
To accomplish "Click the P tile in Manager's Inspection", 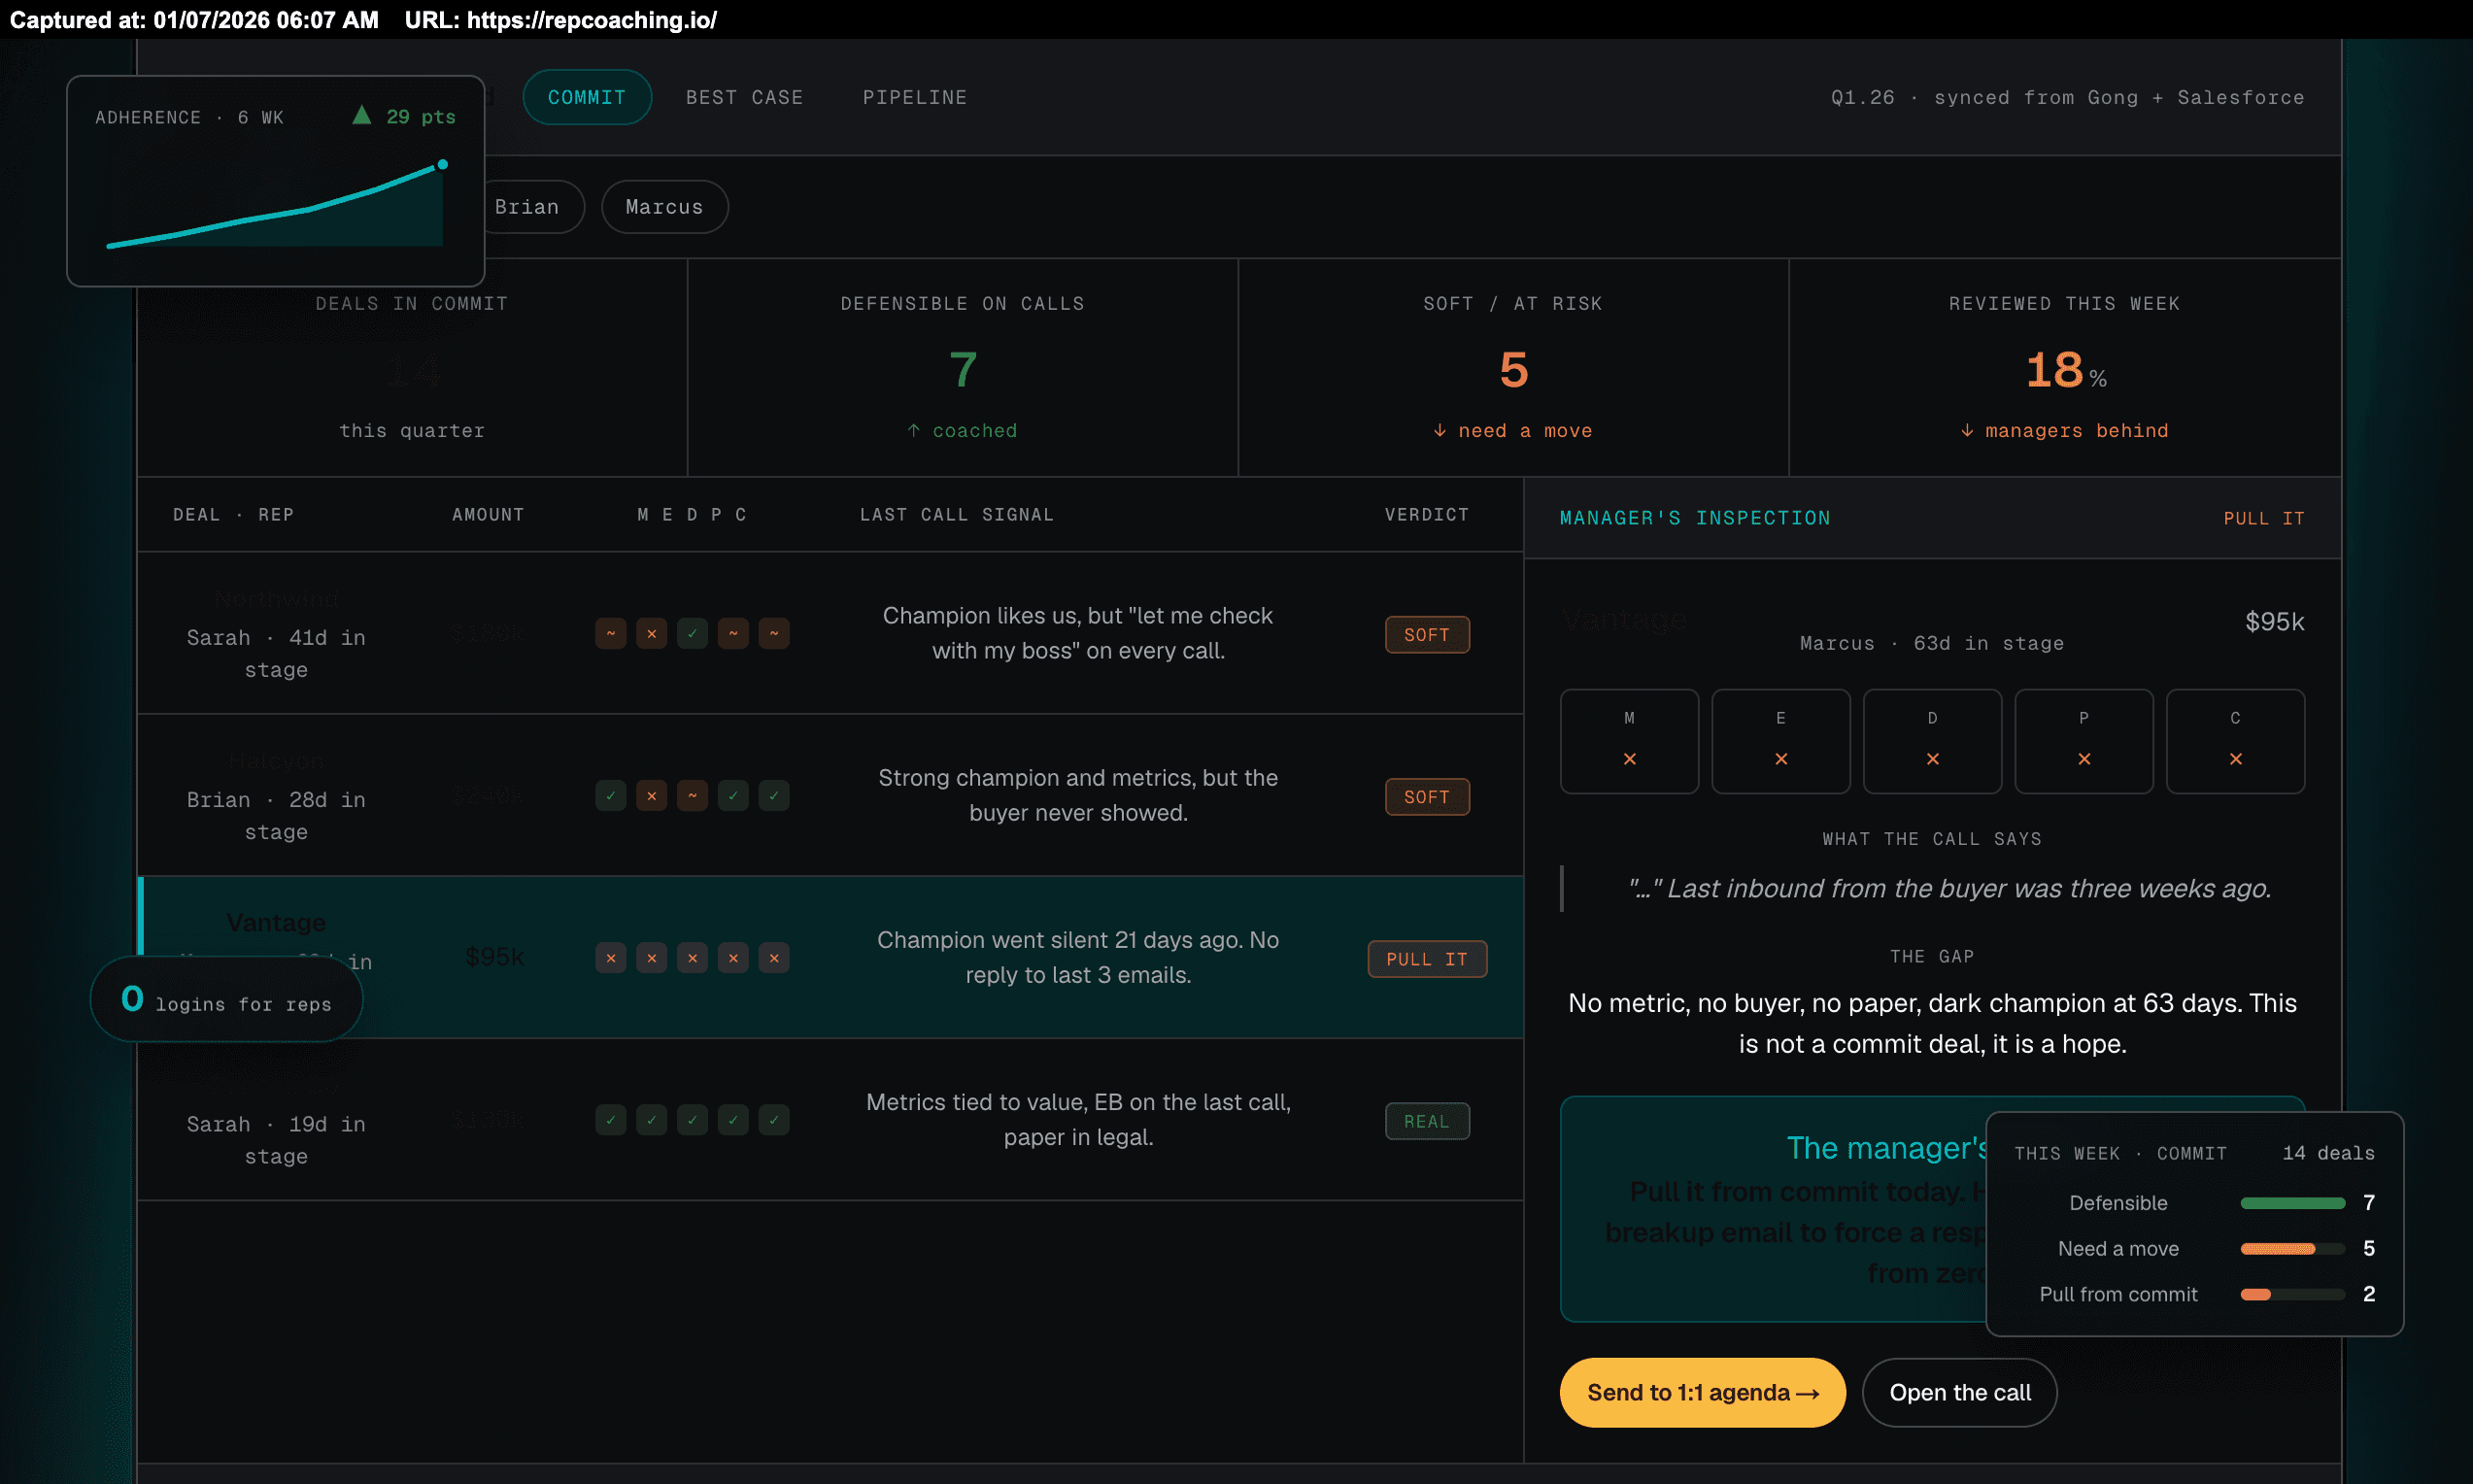I will (x=2084, y=741).
